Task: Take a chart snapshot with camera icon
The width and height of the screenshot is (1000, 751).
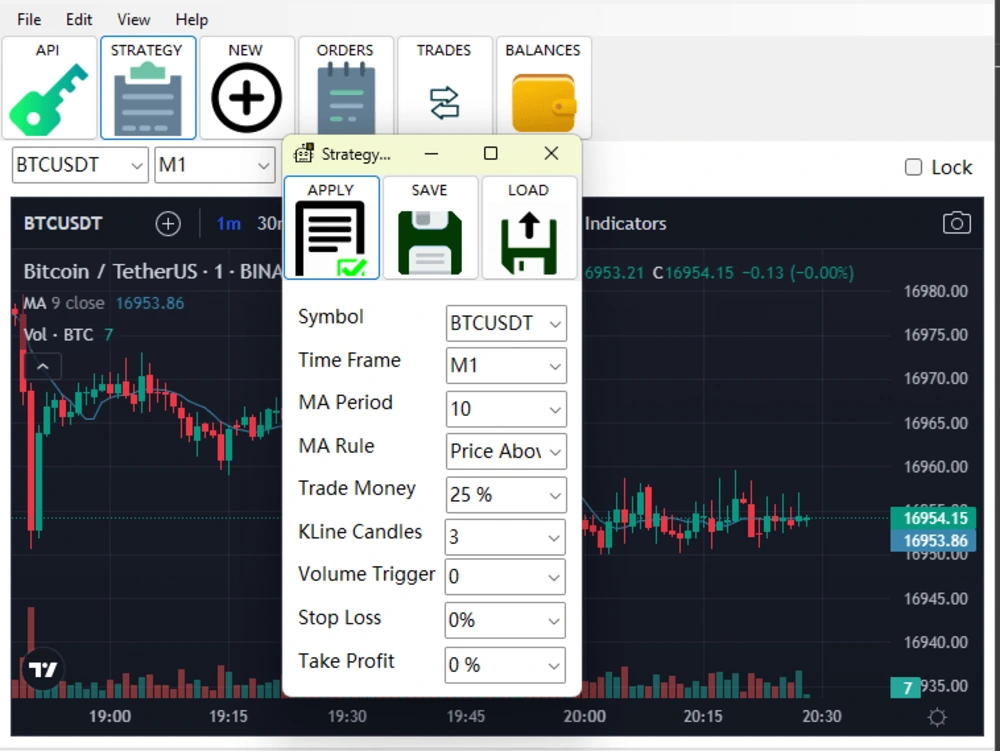Action: (957, 223)
